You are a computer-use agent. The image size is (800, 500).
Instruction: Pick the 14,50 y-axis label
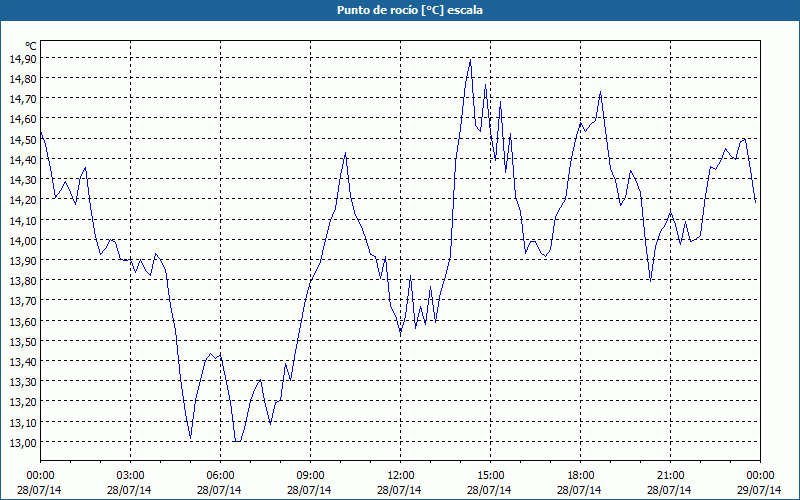tap(23, 139)
